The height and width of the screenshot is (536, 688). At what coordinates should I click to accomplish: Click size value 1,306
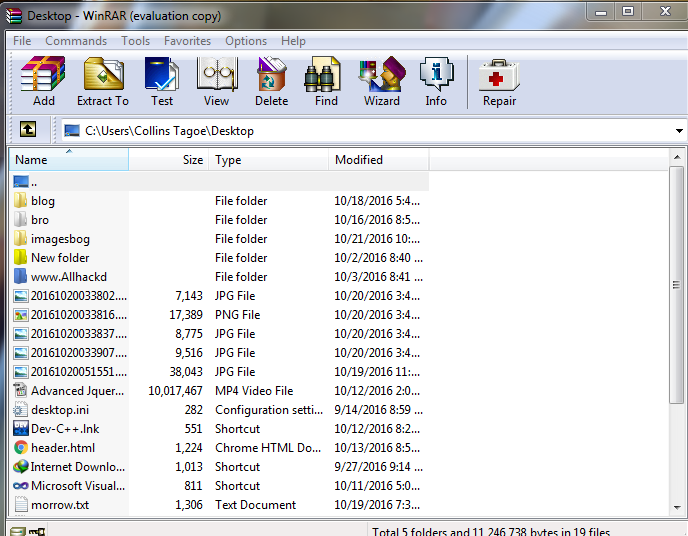click(189, 504)
